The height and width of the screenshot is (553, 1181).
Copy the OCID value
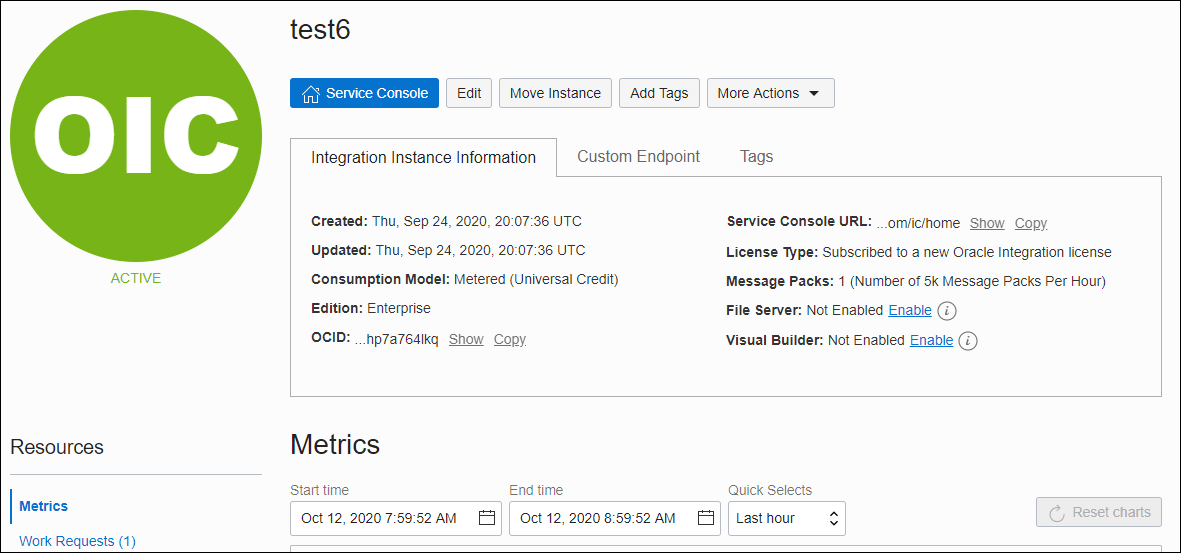coord(510,339)
